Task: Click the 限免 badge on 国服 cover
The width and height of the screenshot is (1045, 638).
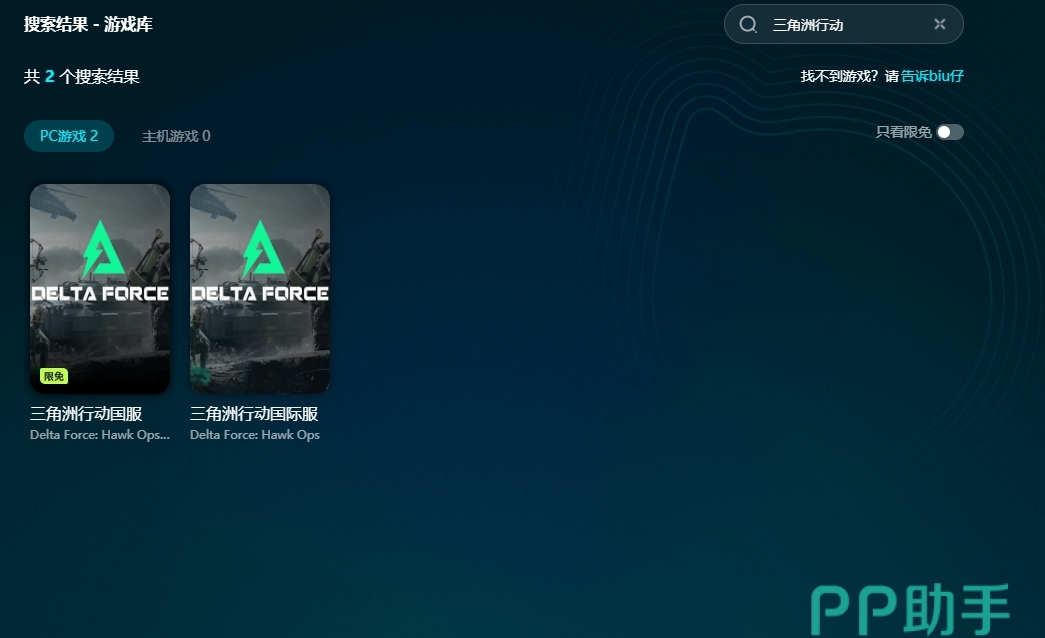Action: [x=54, y=376]
